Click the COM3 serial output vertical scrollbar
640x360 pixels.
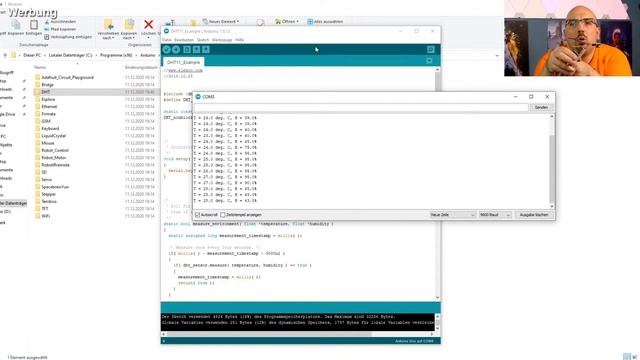552,161
